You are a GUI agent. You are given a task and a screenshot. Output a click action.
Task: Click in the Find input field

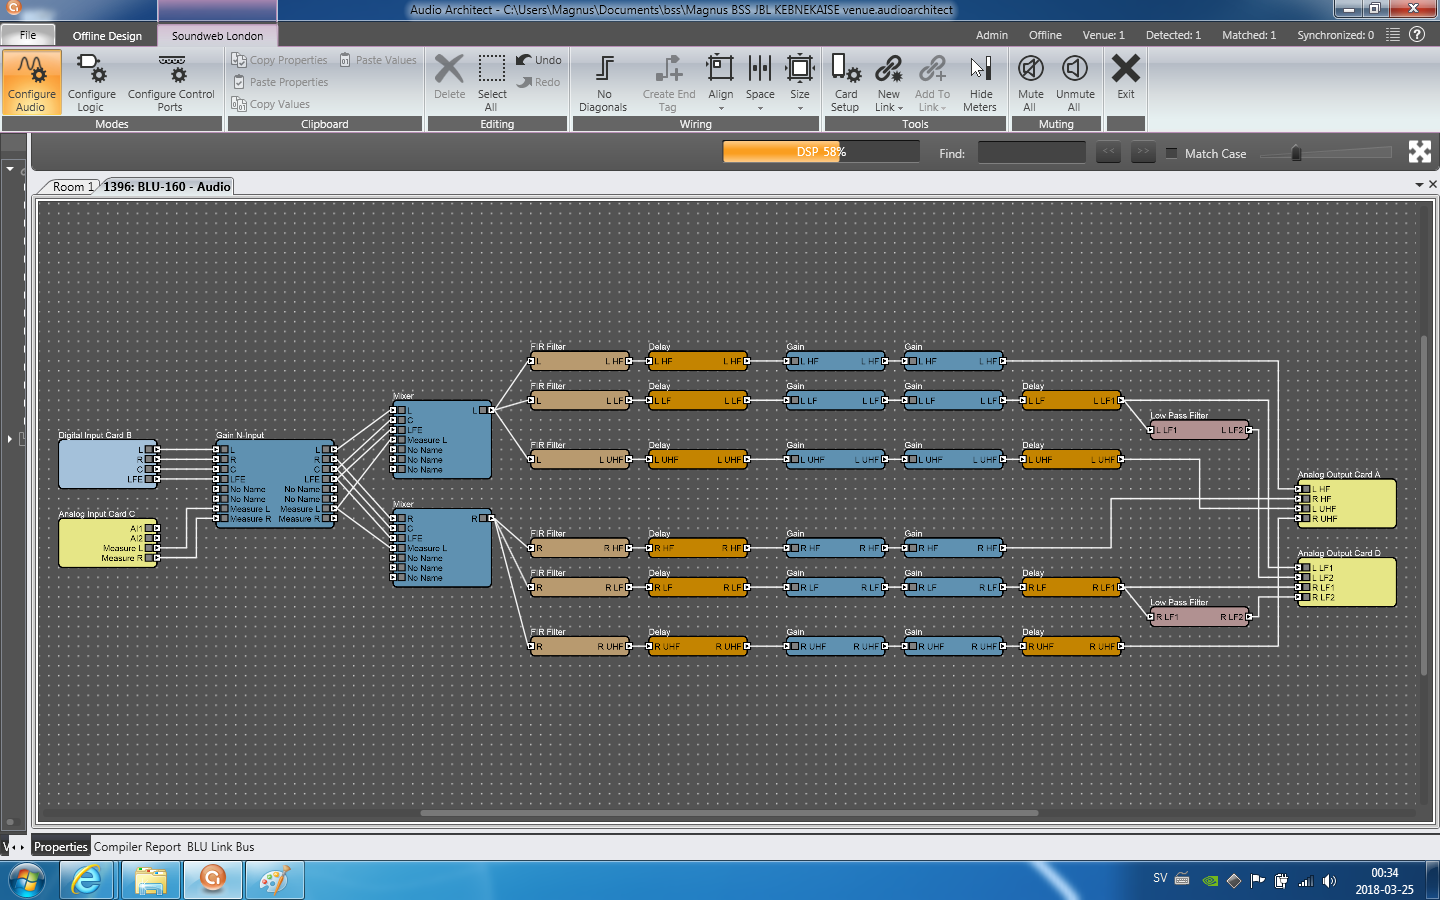tap(1031, 152)
